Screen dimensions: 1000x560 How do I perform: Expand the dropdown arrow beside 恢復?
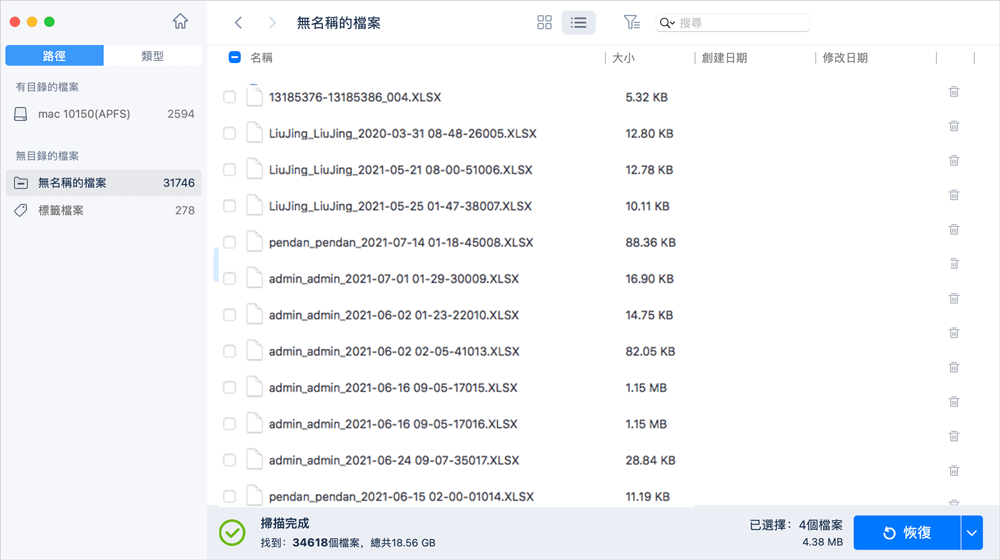[972, 533]
